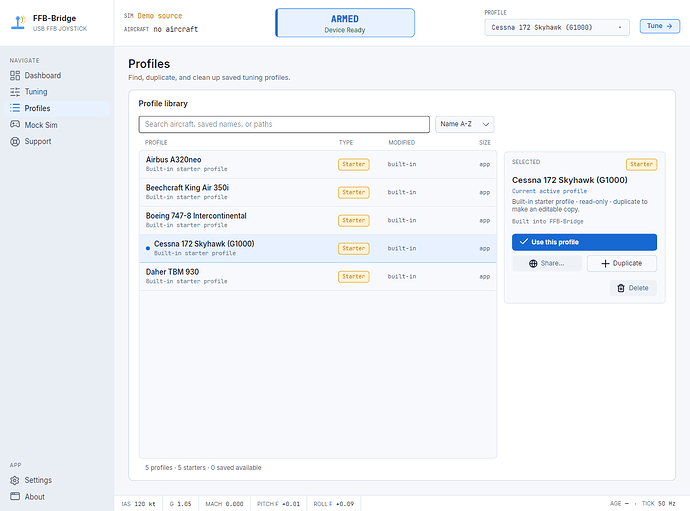Click the checkmark icon on Use this profile

[524, 242]
